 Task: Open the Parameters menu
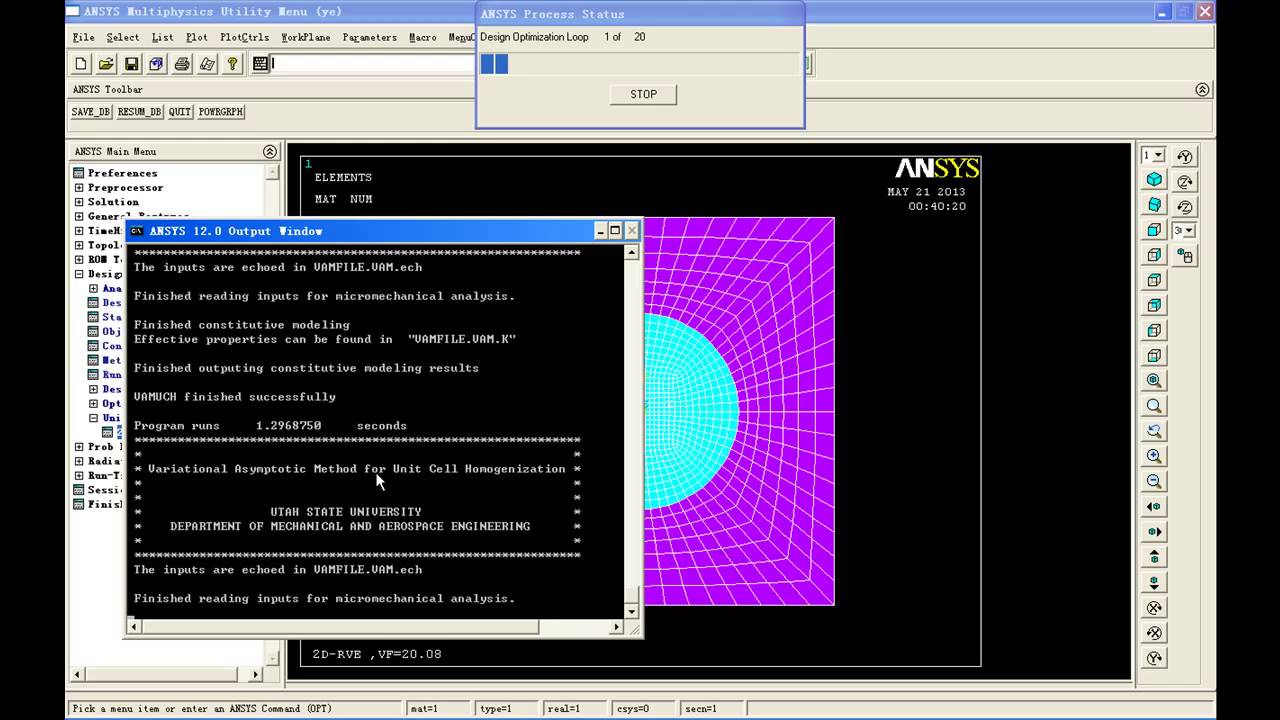point(369,37)
